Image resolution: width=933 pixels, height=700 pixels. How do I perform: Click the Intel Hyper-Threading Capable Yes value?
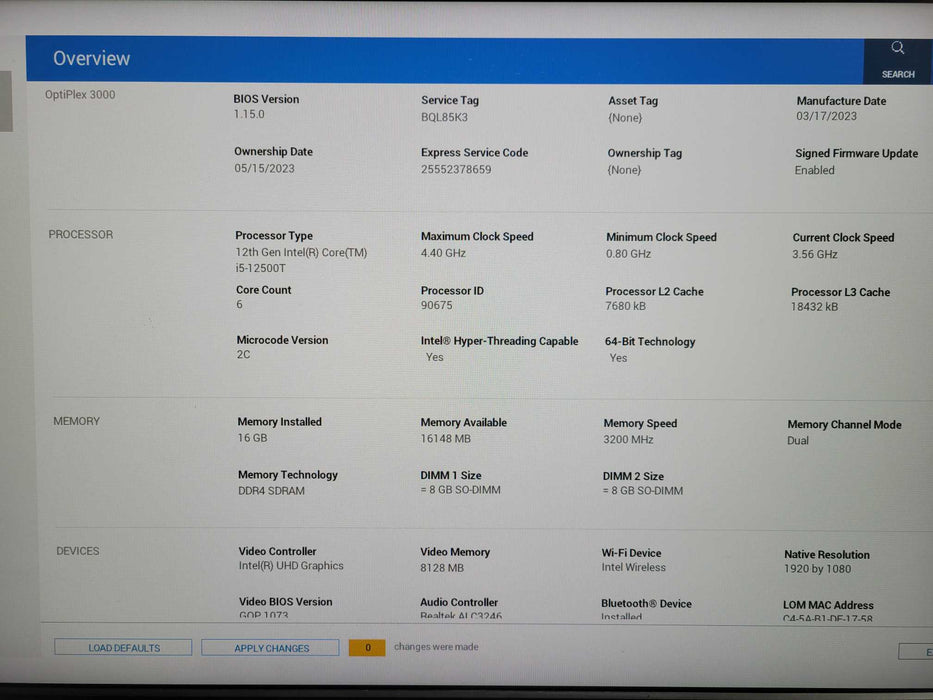[x=434, y=357]
